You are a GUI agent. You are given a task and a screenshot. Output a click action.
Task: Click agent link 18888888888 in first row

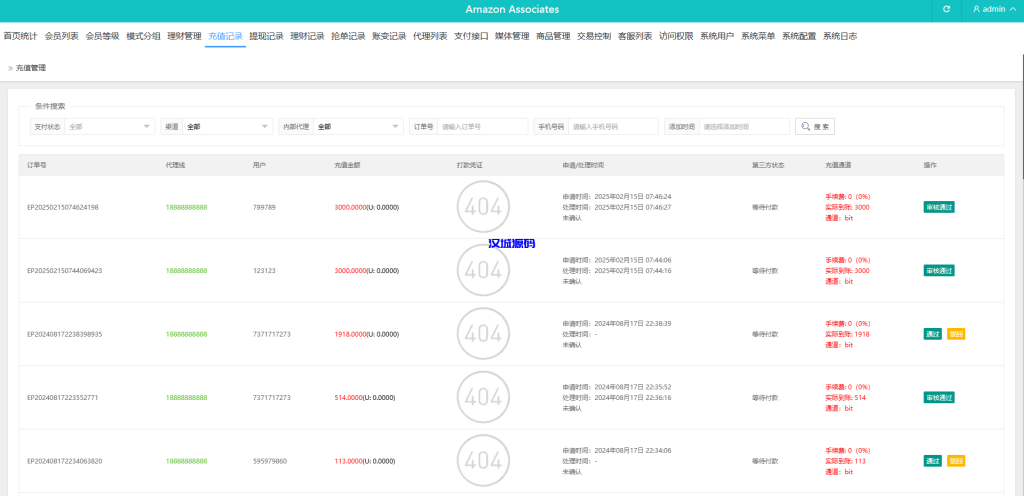pos(186,207)
